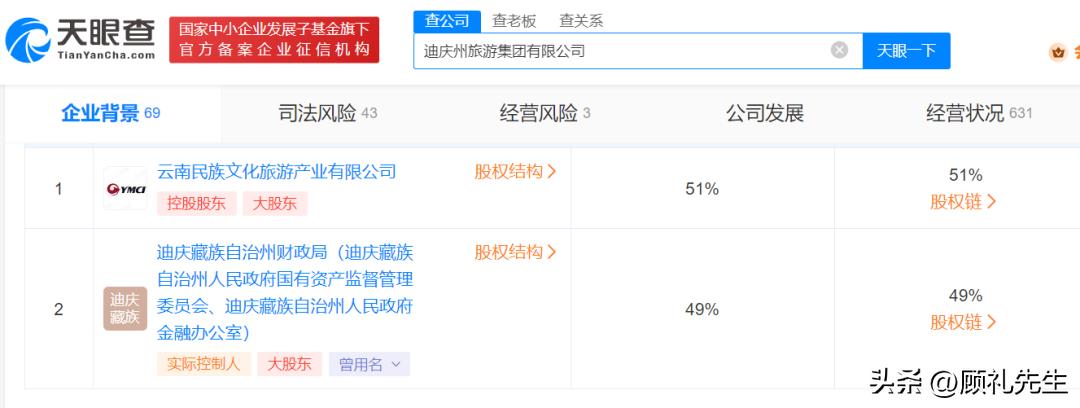Open the 迪庆藏族 shareholder avatar
This screenshot has height=408, width=1080.
(125, 309)
